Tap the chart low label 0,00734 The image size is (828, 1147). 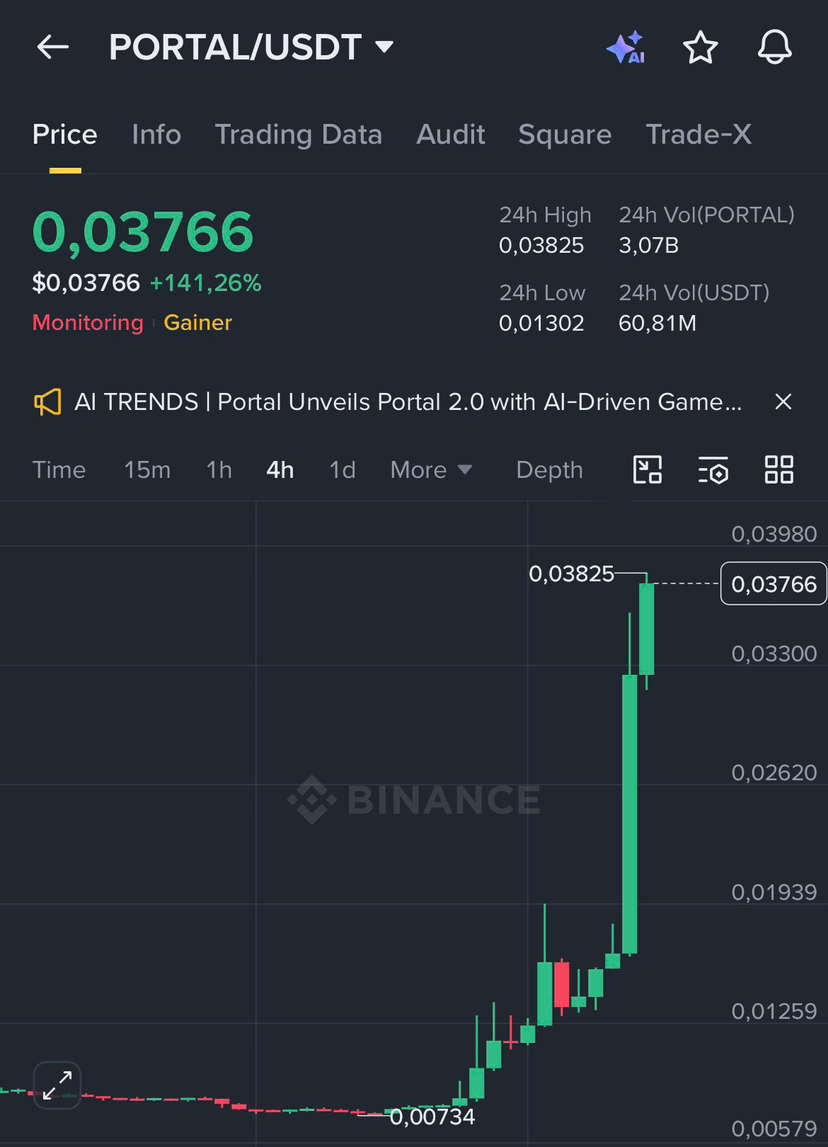tap(432, 1117)
